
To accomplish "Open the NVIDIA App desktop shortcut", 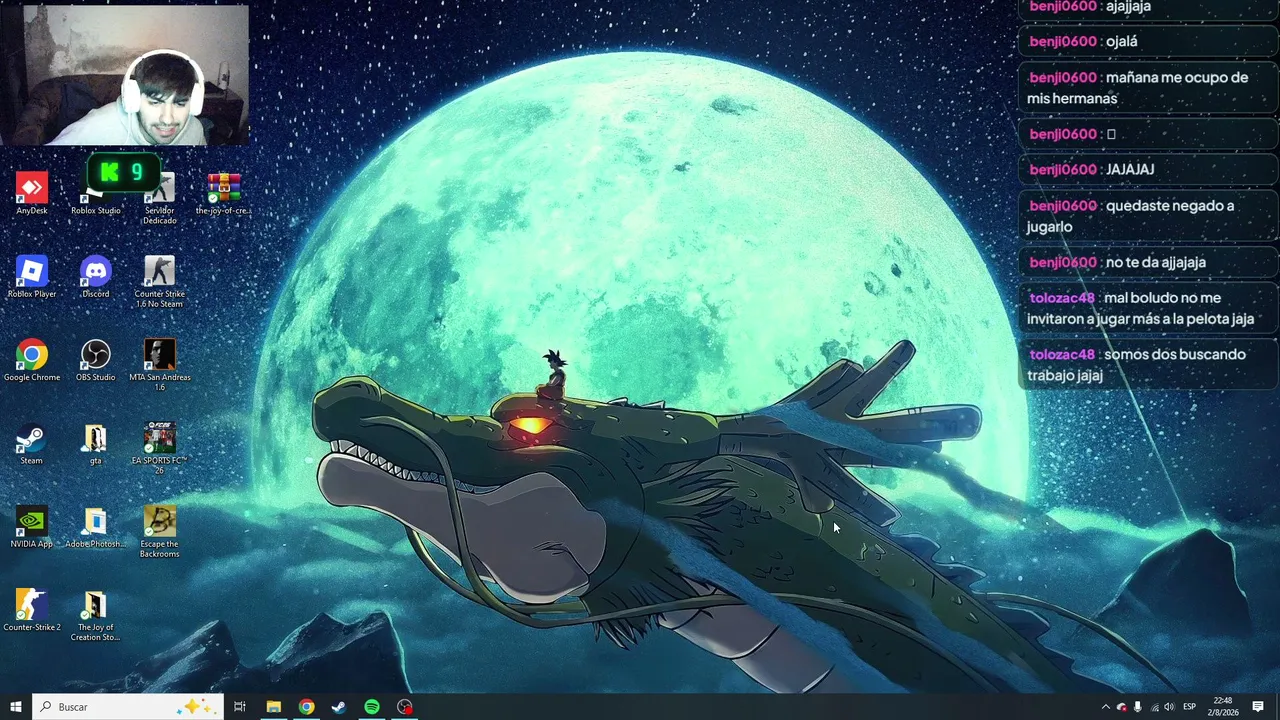I will 31,527.
